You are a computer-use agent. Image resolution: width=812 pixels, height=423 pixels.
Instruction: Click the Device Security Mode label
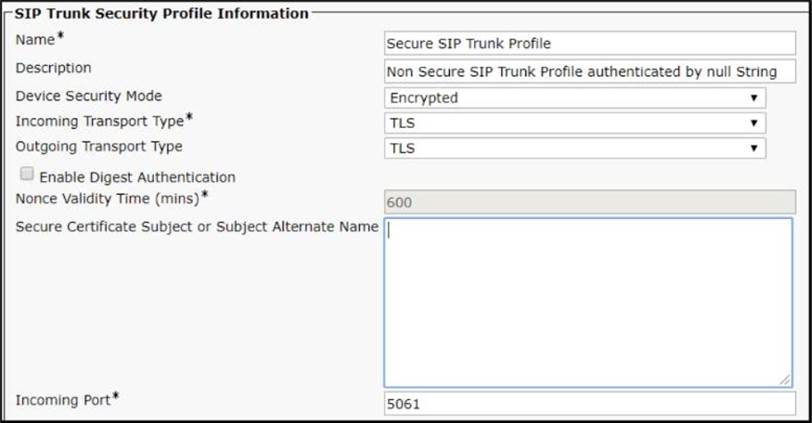coord(89,96)
